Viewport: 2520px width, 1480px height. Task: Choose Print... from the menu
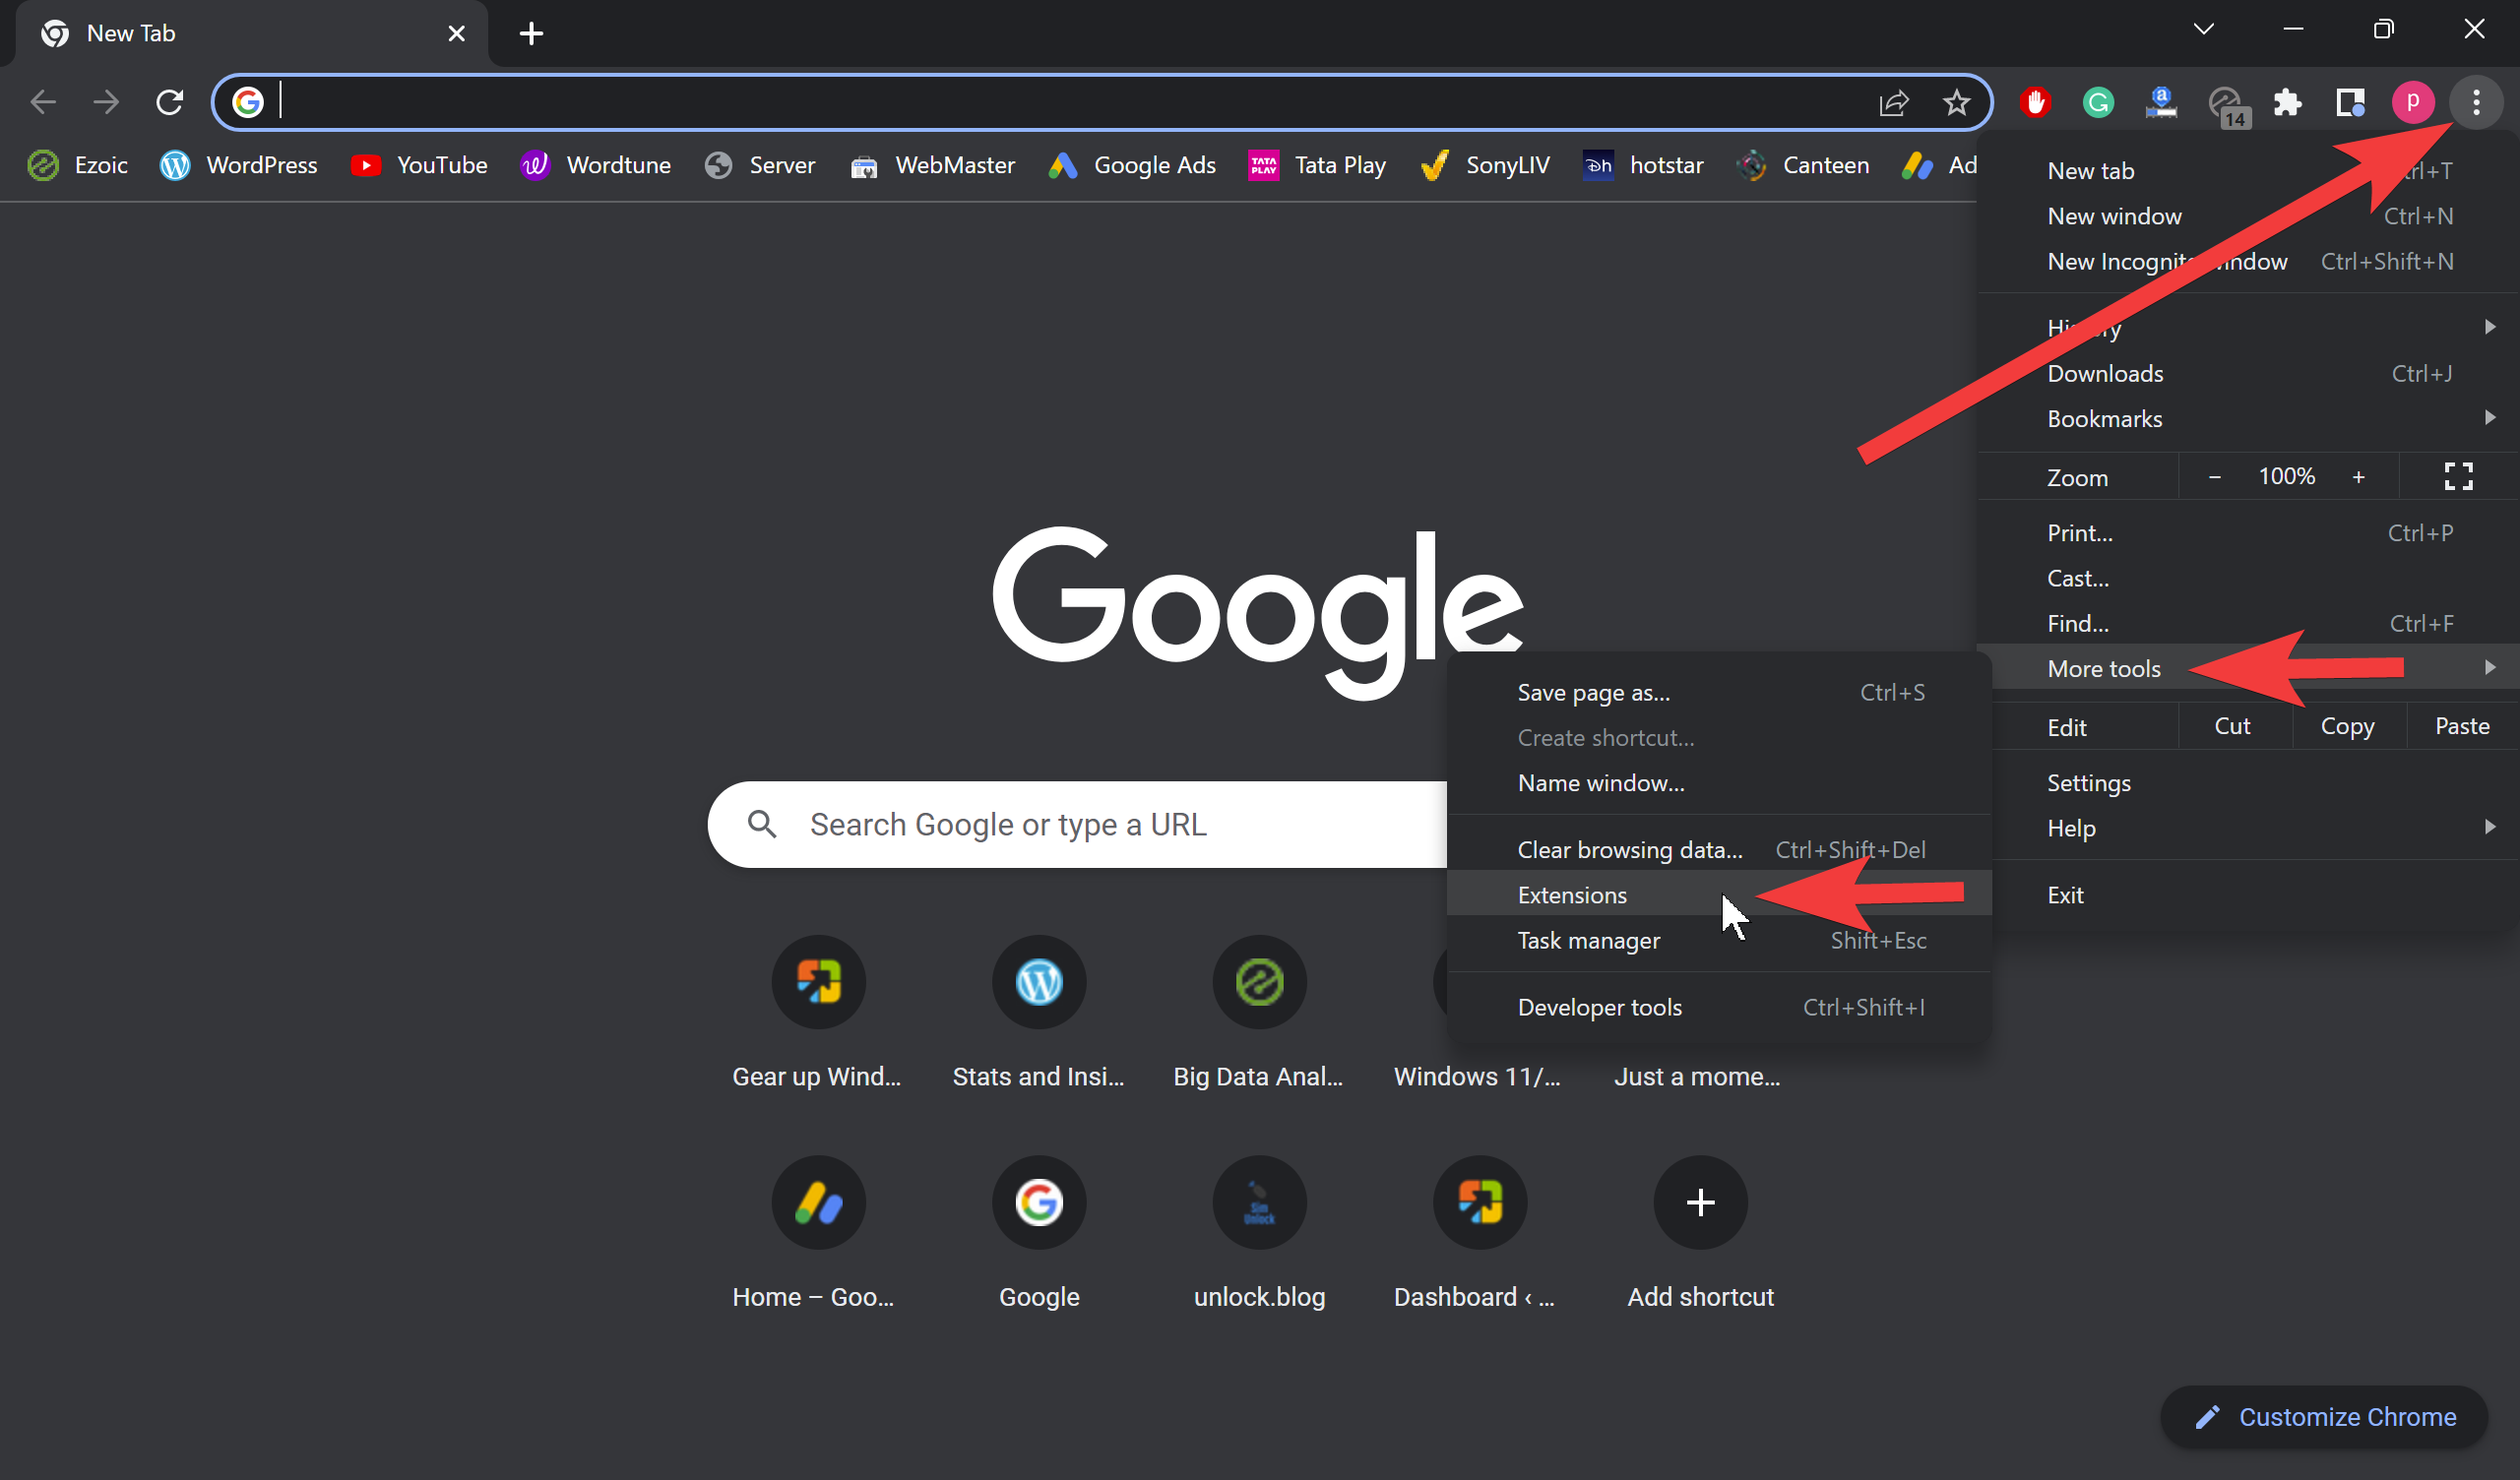coord(2248,533)
